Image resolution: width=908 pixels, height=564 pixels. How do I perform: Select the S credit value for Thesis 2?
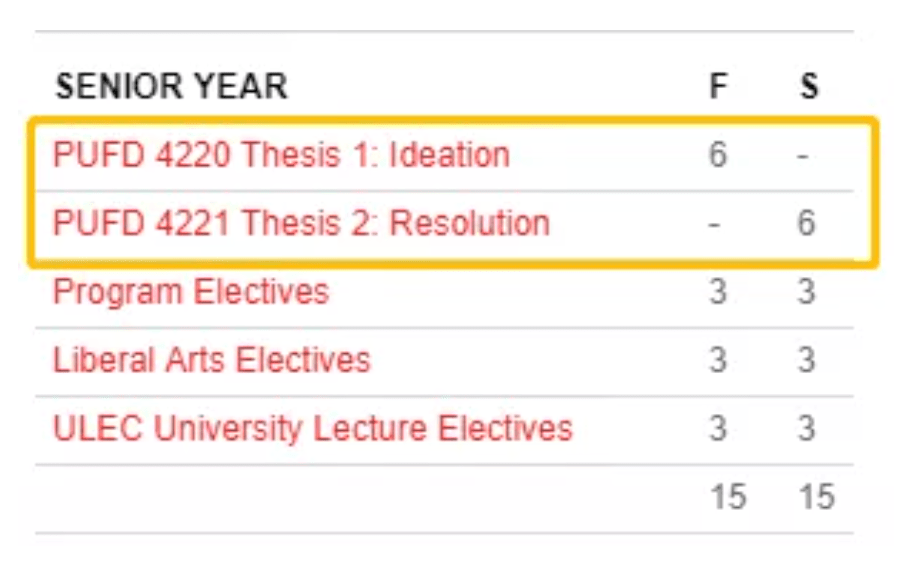click(x=807, y=222)
